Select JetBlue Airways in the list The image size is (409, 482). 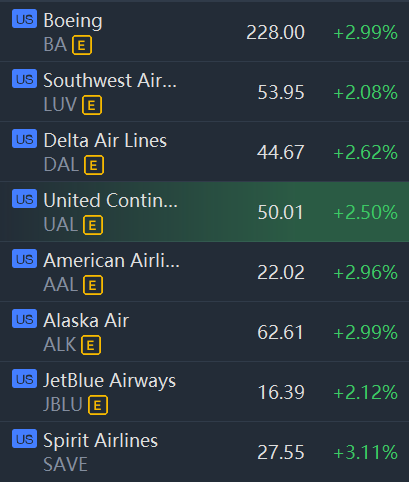click(204, 392)
